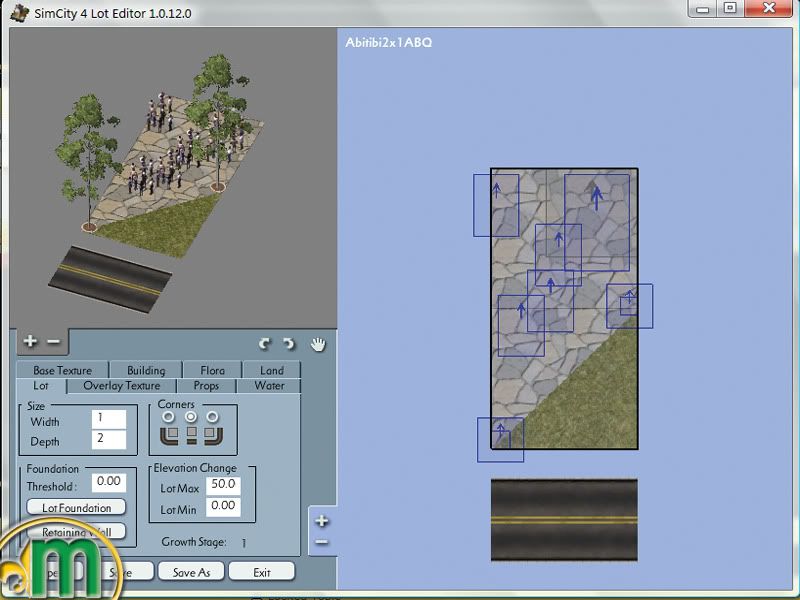Select the middle (no corner) radio button
800x600 pixels.
(191, 417)
